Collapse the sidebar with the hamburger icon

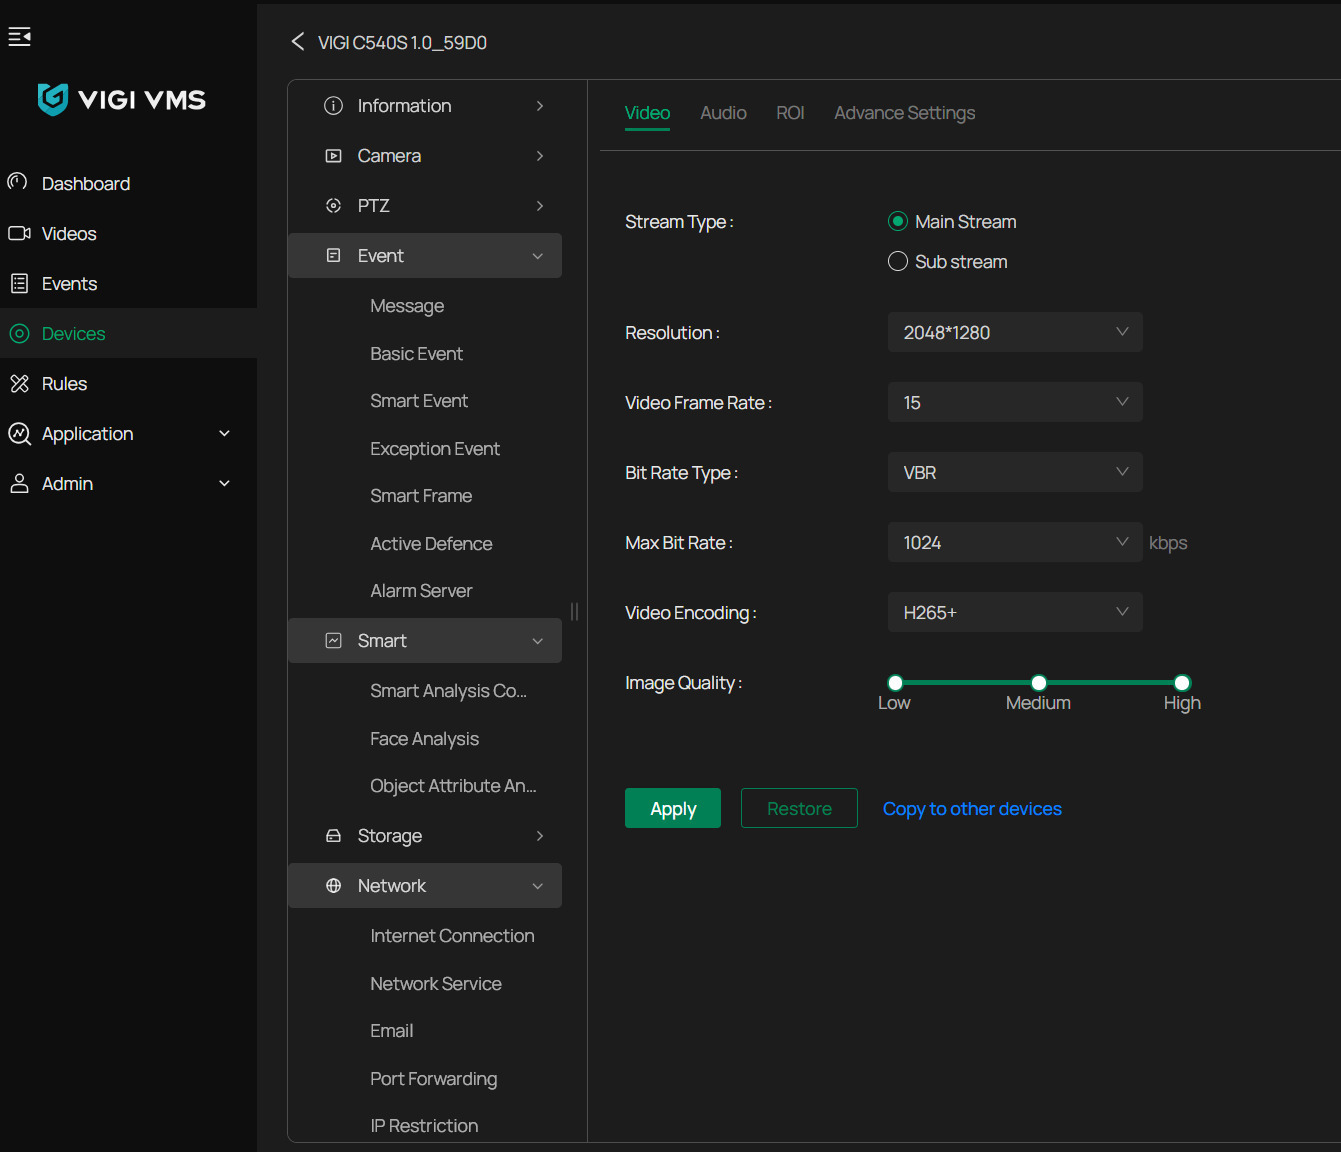click(x=19, y=37)
